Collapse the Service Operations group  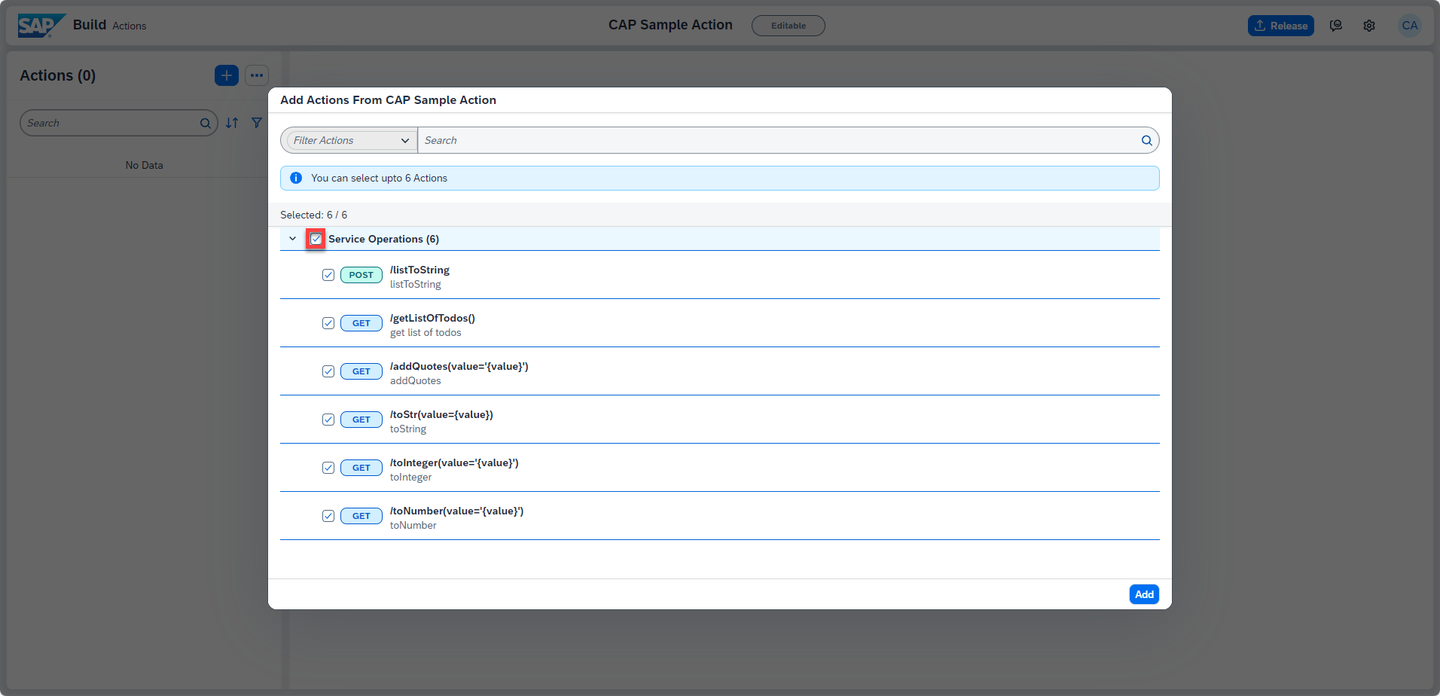tap(293, 239)
